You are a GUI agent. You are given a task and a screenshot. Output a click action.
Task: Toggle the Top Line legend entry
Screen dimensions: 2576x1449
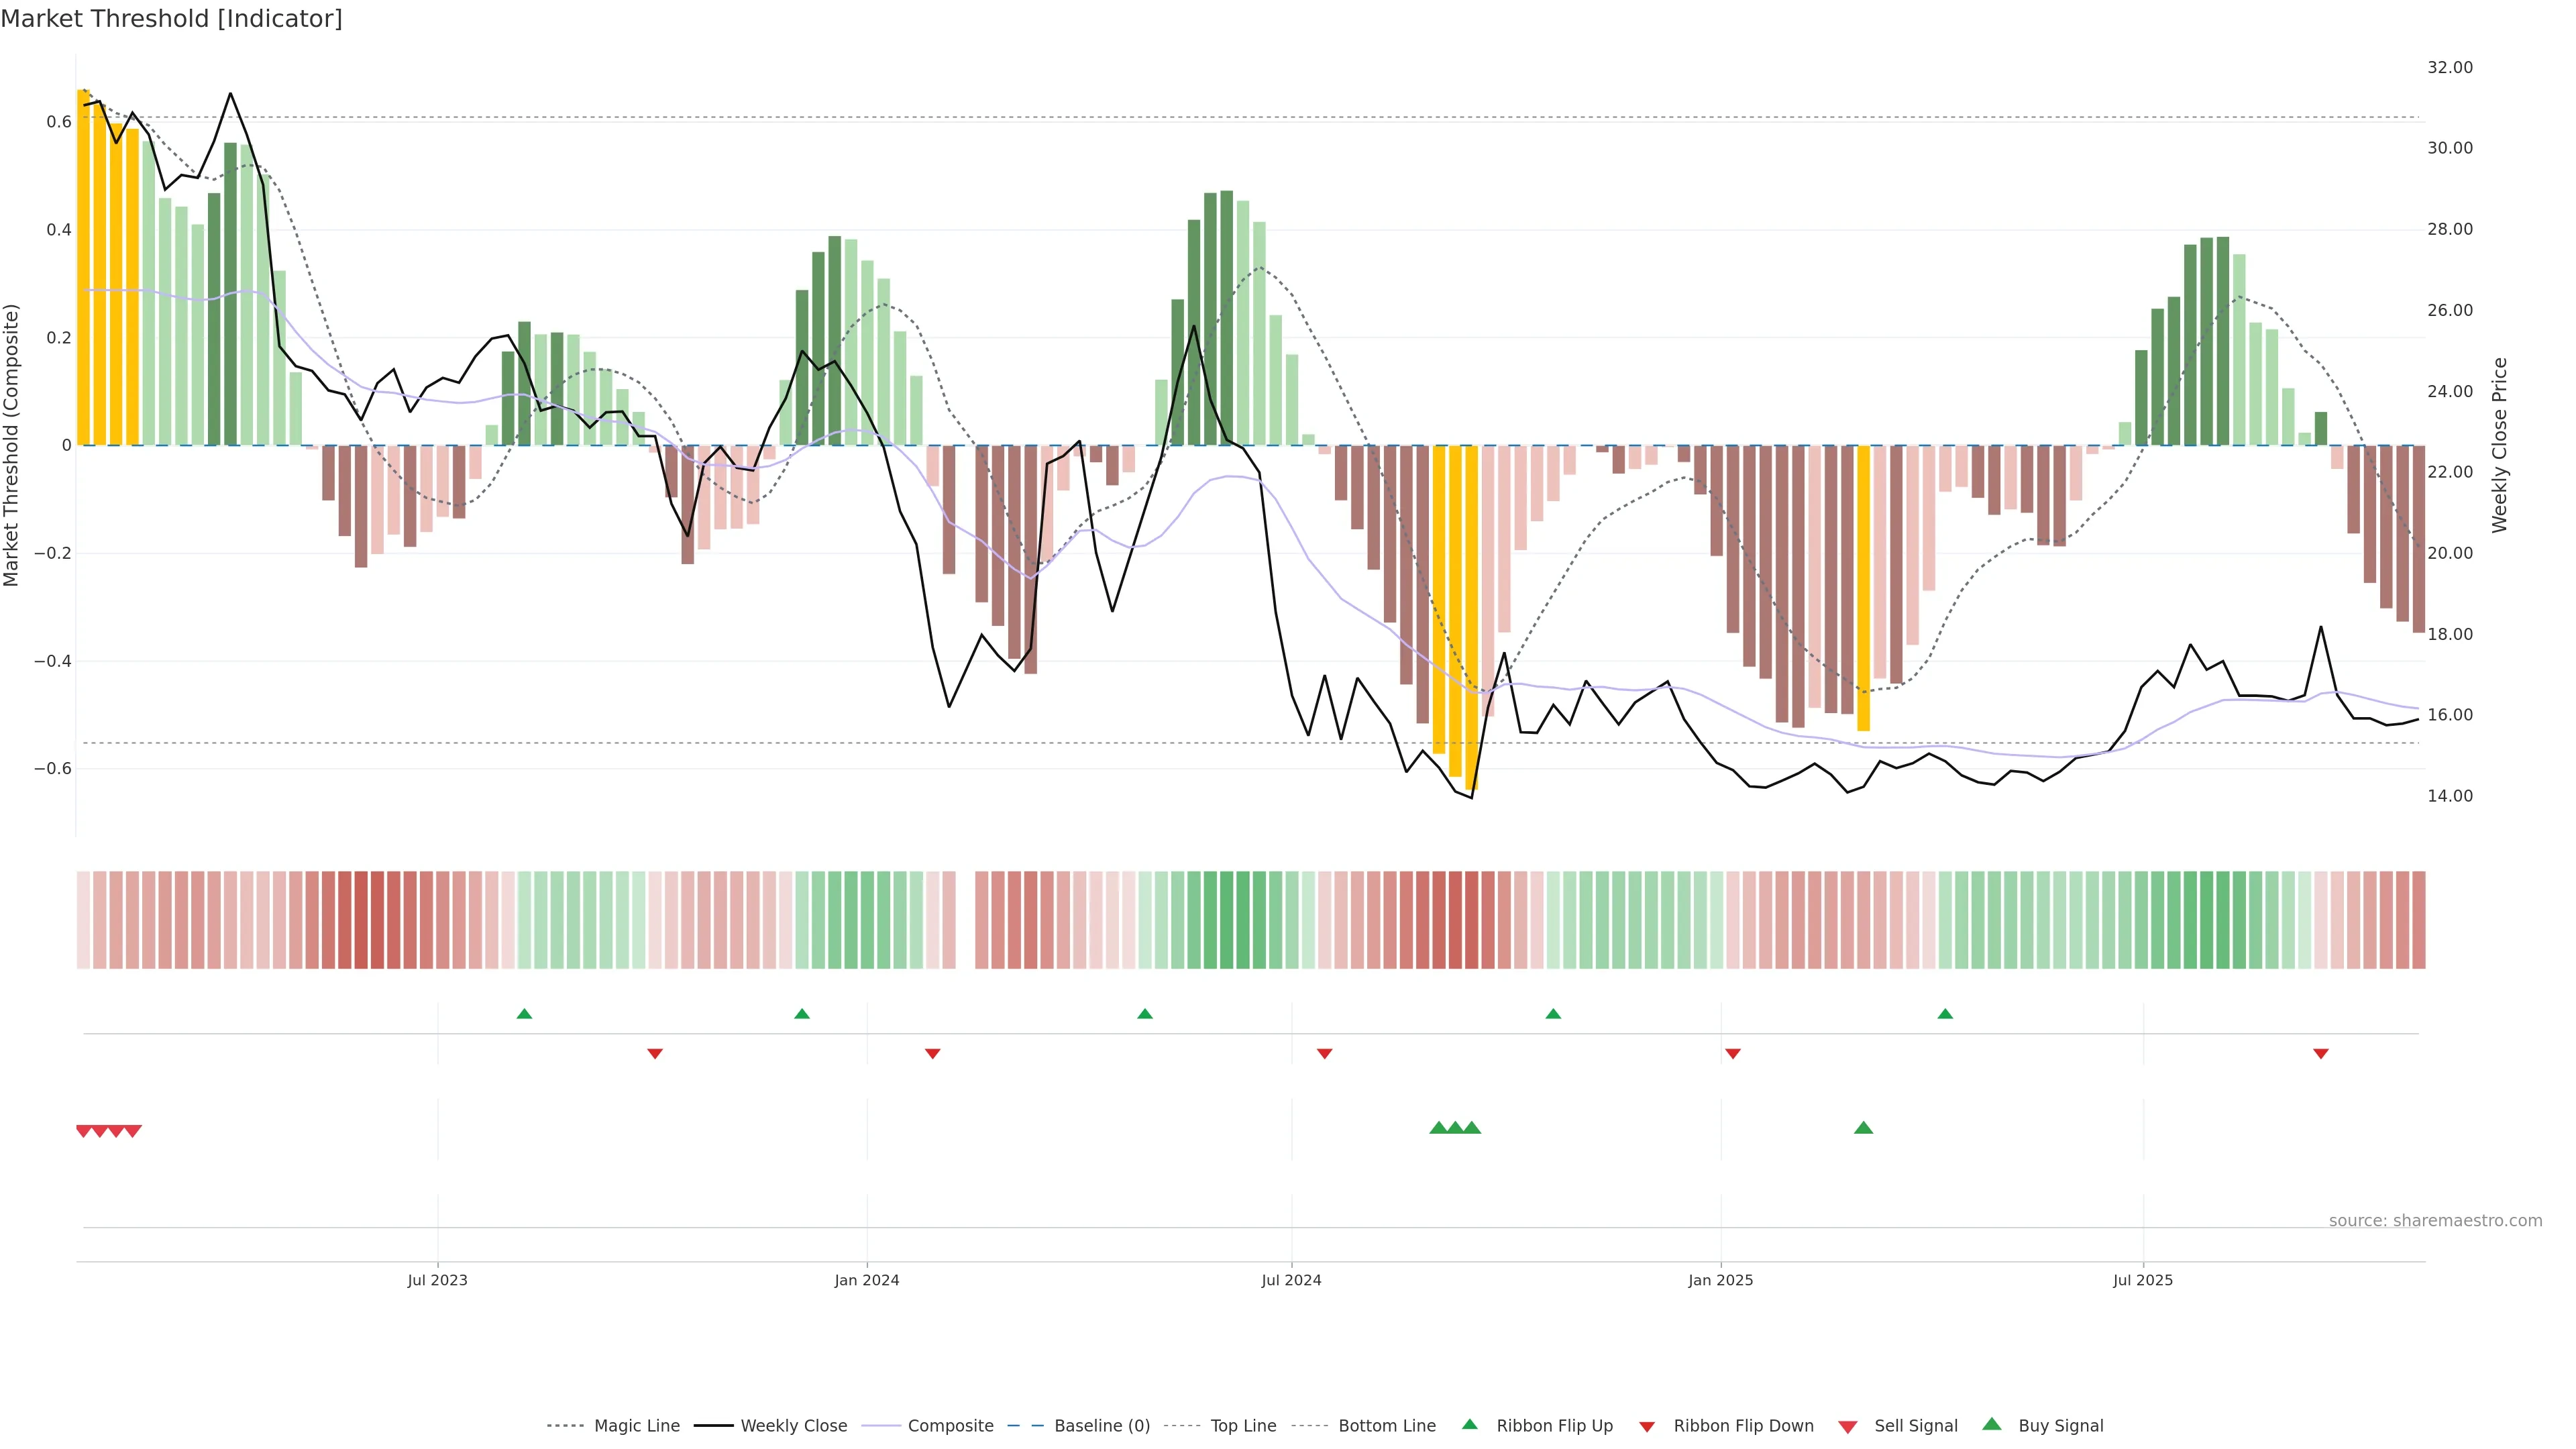point(1243,1426)
